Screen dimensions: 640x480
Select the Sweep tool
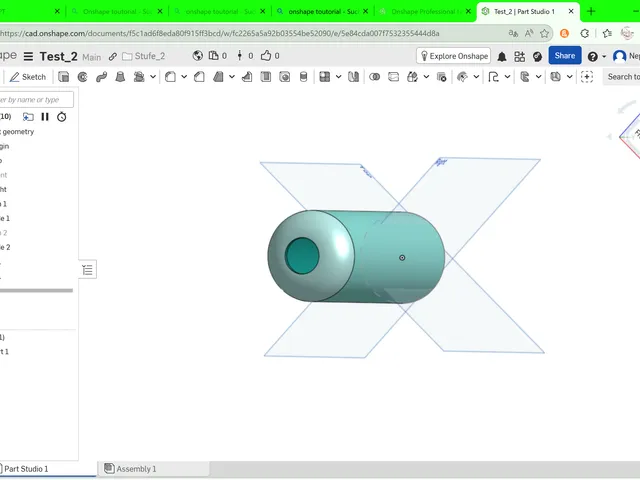coord(101,77)
